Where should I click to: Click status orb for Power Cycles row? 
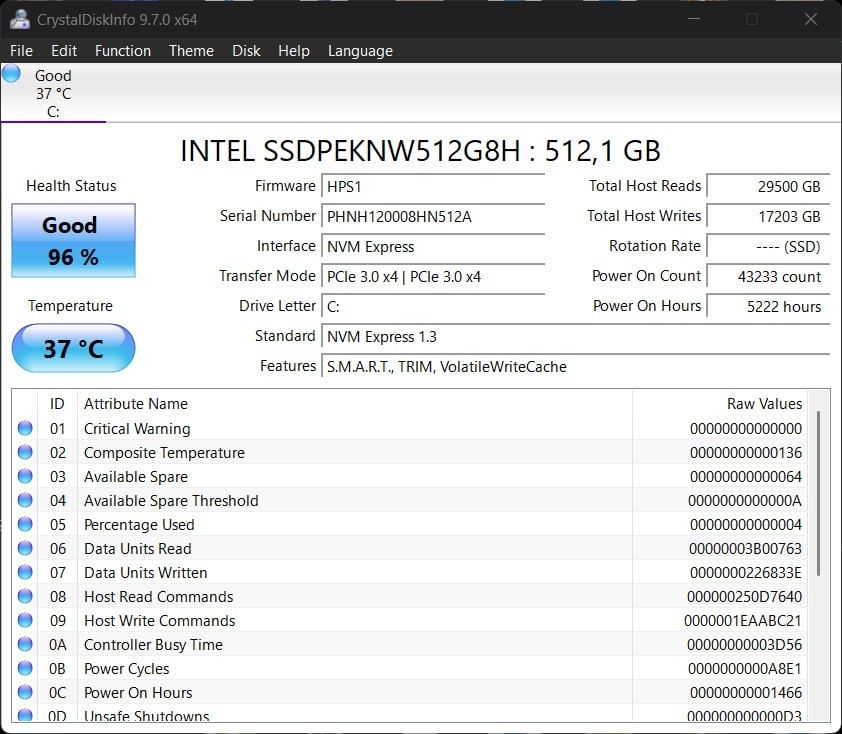[25, 668]
